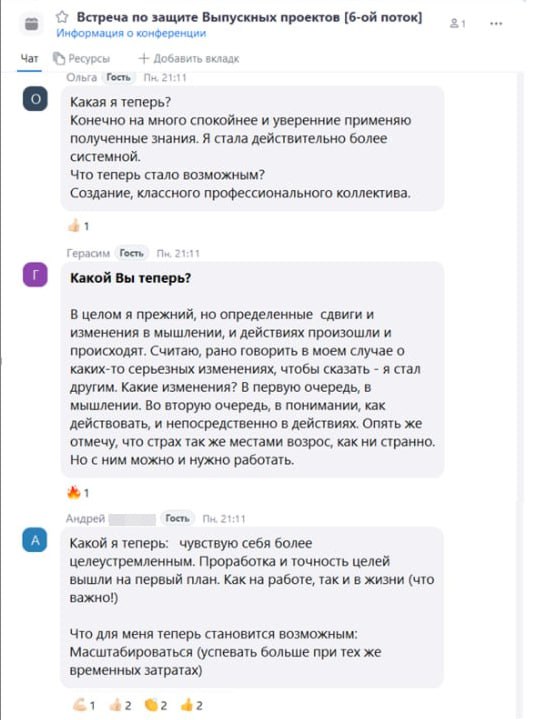Click Герасим's purple avatar

(x=35, y=275)
